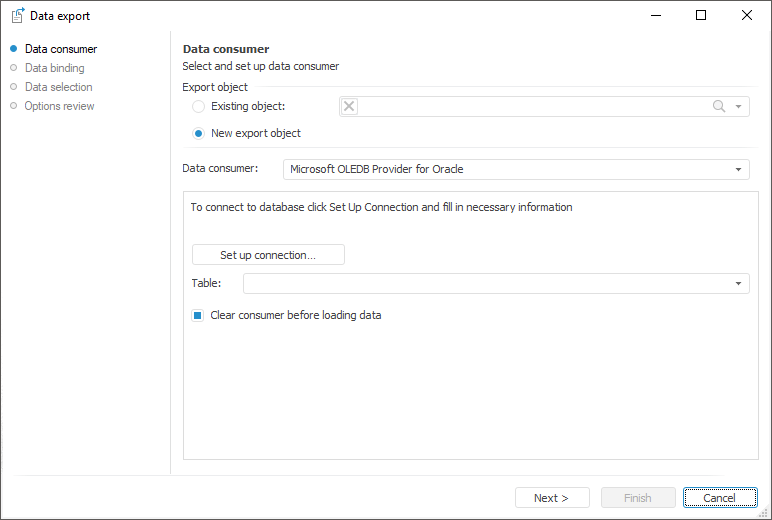
Task: Select the New export object option
Action: (x=199, y=133)
